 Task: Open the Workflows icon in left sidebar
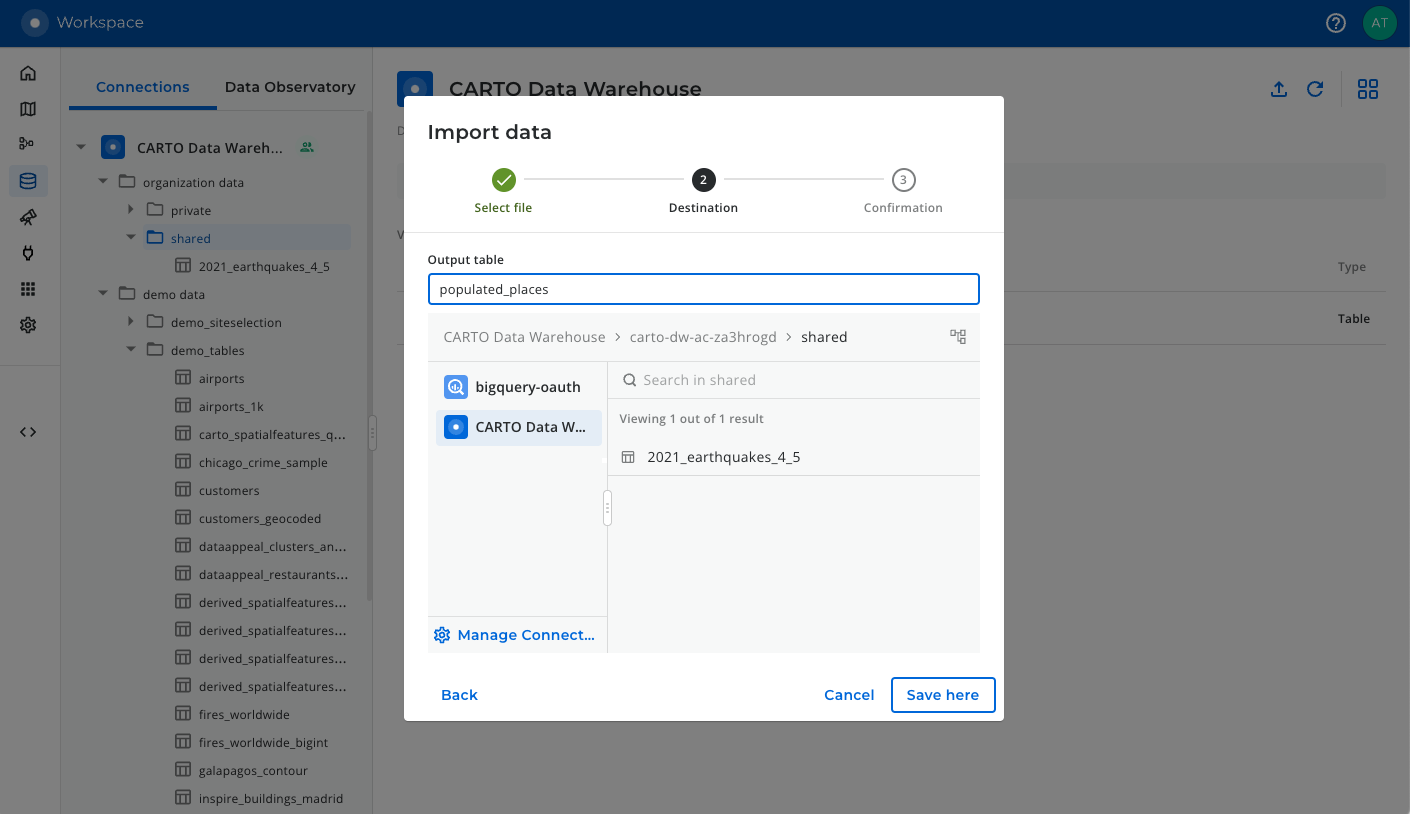click(x=28, y=144)
